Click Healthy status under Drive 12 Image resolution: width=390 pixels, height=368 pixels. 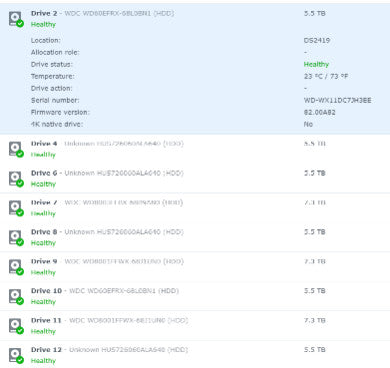point(43,361)
